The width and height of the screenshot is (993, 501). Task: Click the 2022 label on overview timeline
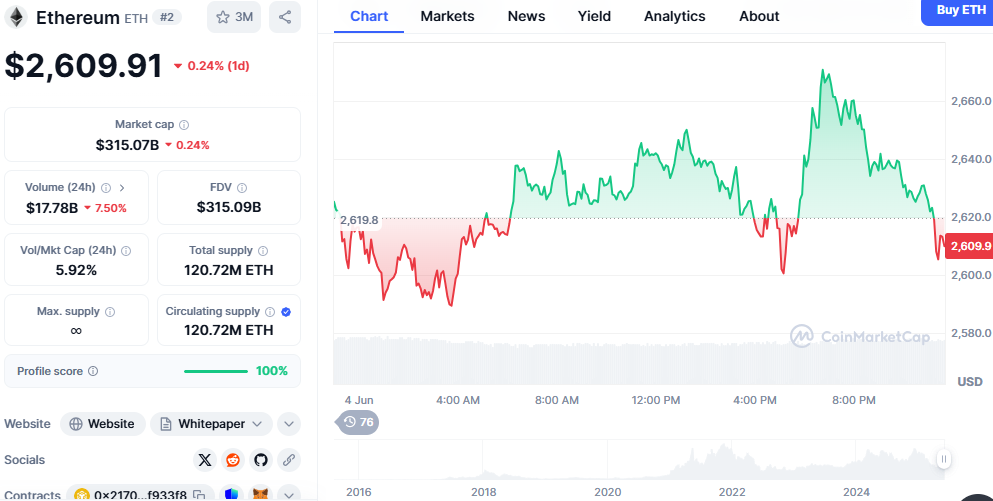[x=732, y=491]
